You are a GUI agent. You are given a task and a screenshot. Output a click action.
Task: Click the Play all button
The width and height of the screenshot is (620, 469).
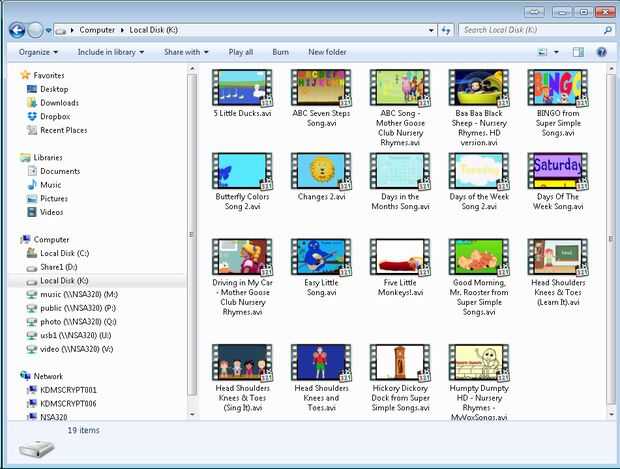click(240, 52)
